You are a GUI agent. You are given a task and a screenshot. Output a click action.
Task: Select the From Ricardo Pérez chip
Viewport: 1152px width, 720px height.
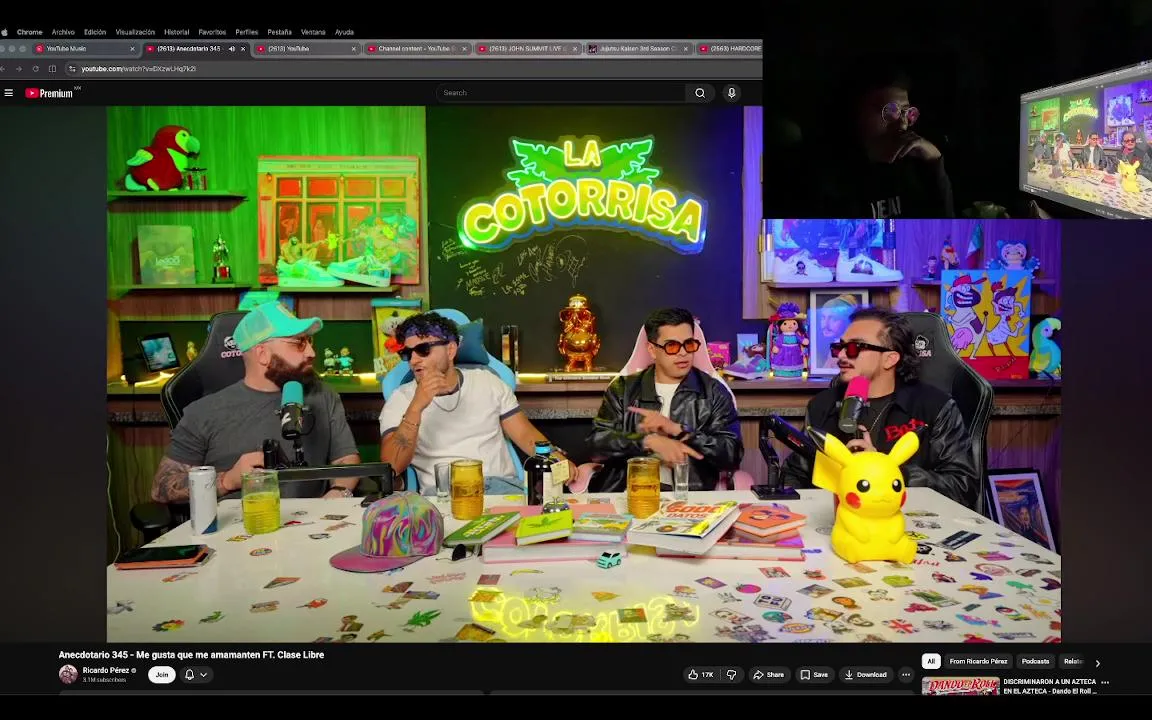click(978, 661)
